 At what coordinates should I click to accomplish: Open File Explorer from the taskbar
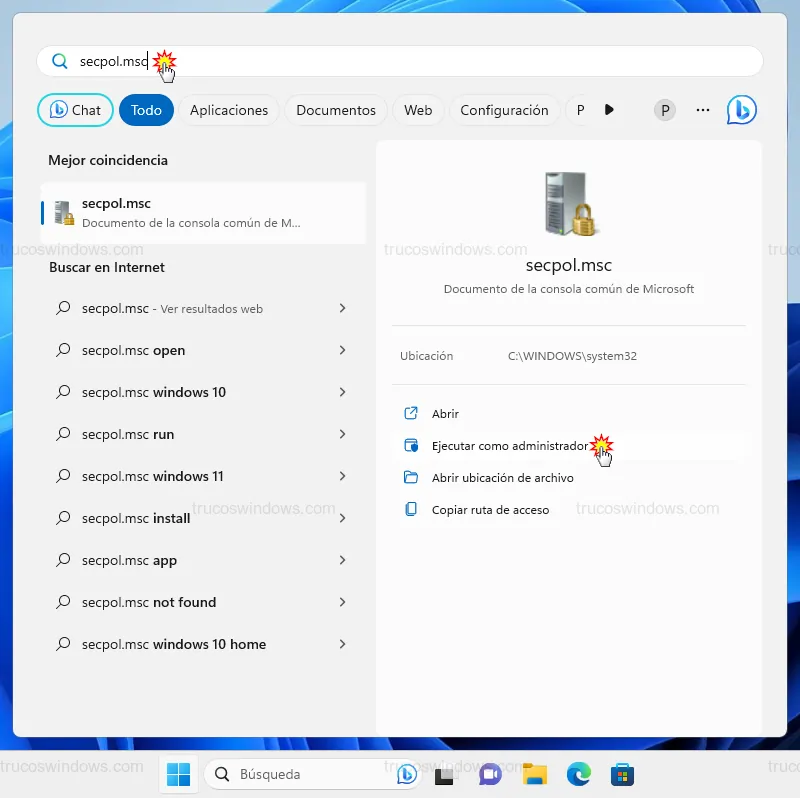(535, 774)
